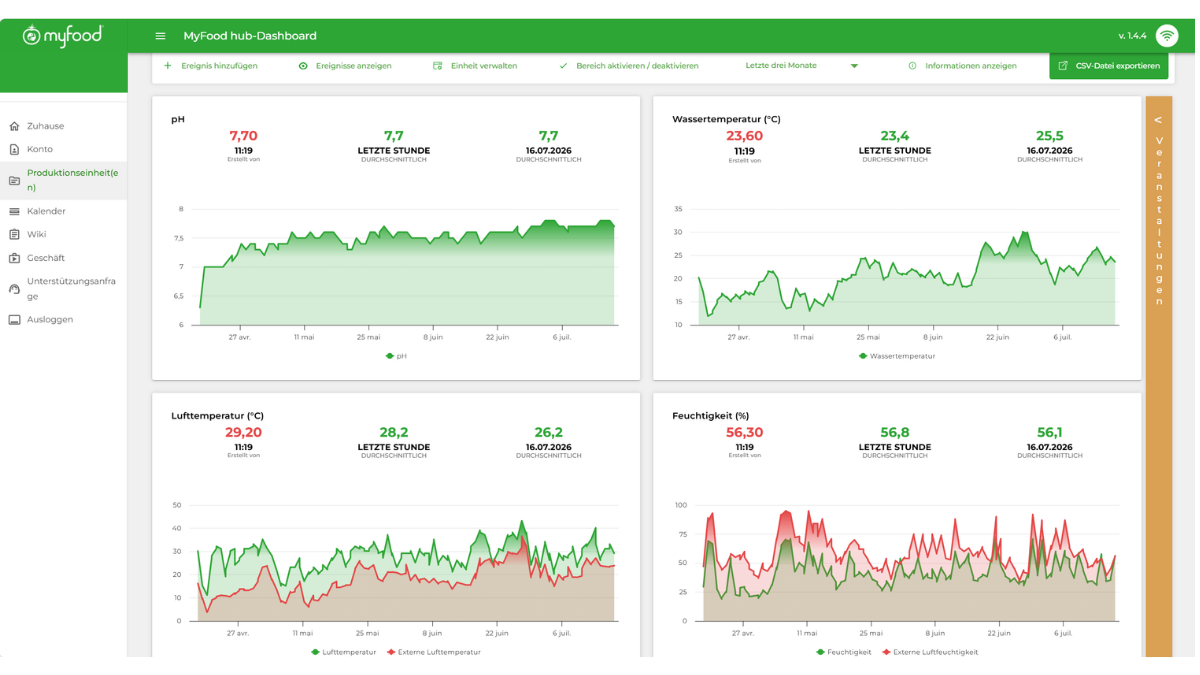Click the Geschäft shop icon

(14, 258)
